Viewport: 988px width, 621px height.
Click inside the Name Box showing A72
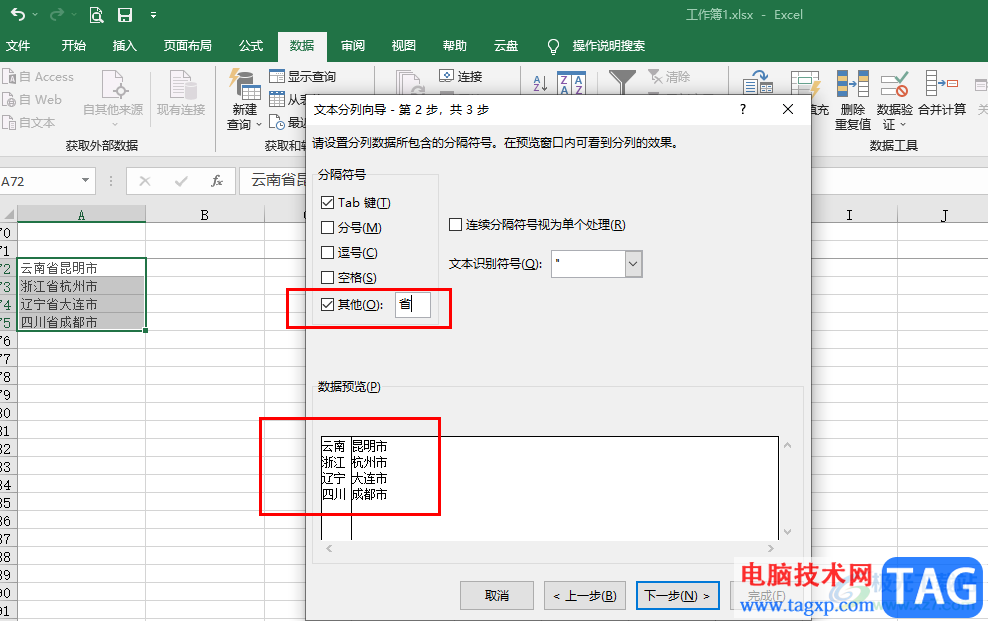point(38,181)
